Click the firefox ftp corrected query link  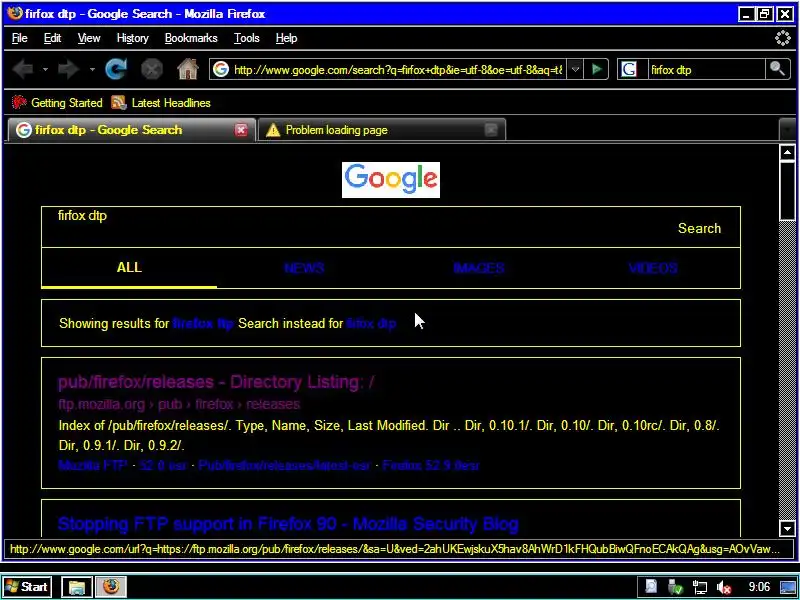click(203, 323)
